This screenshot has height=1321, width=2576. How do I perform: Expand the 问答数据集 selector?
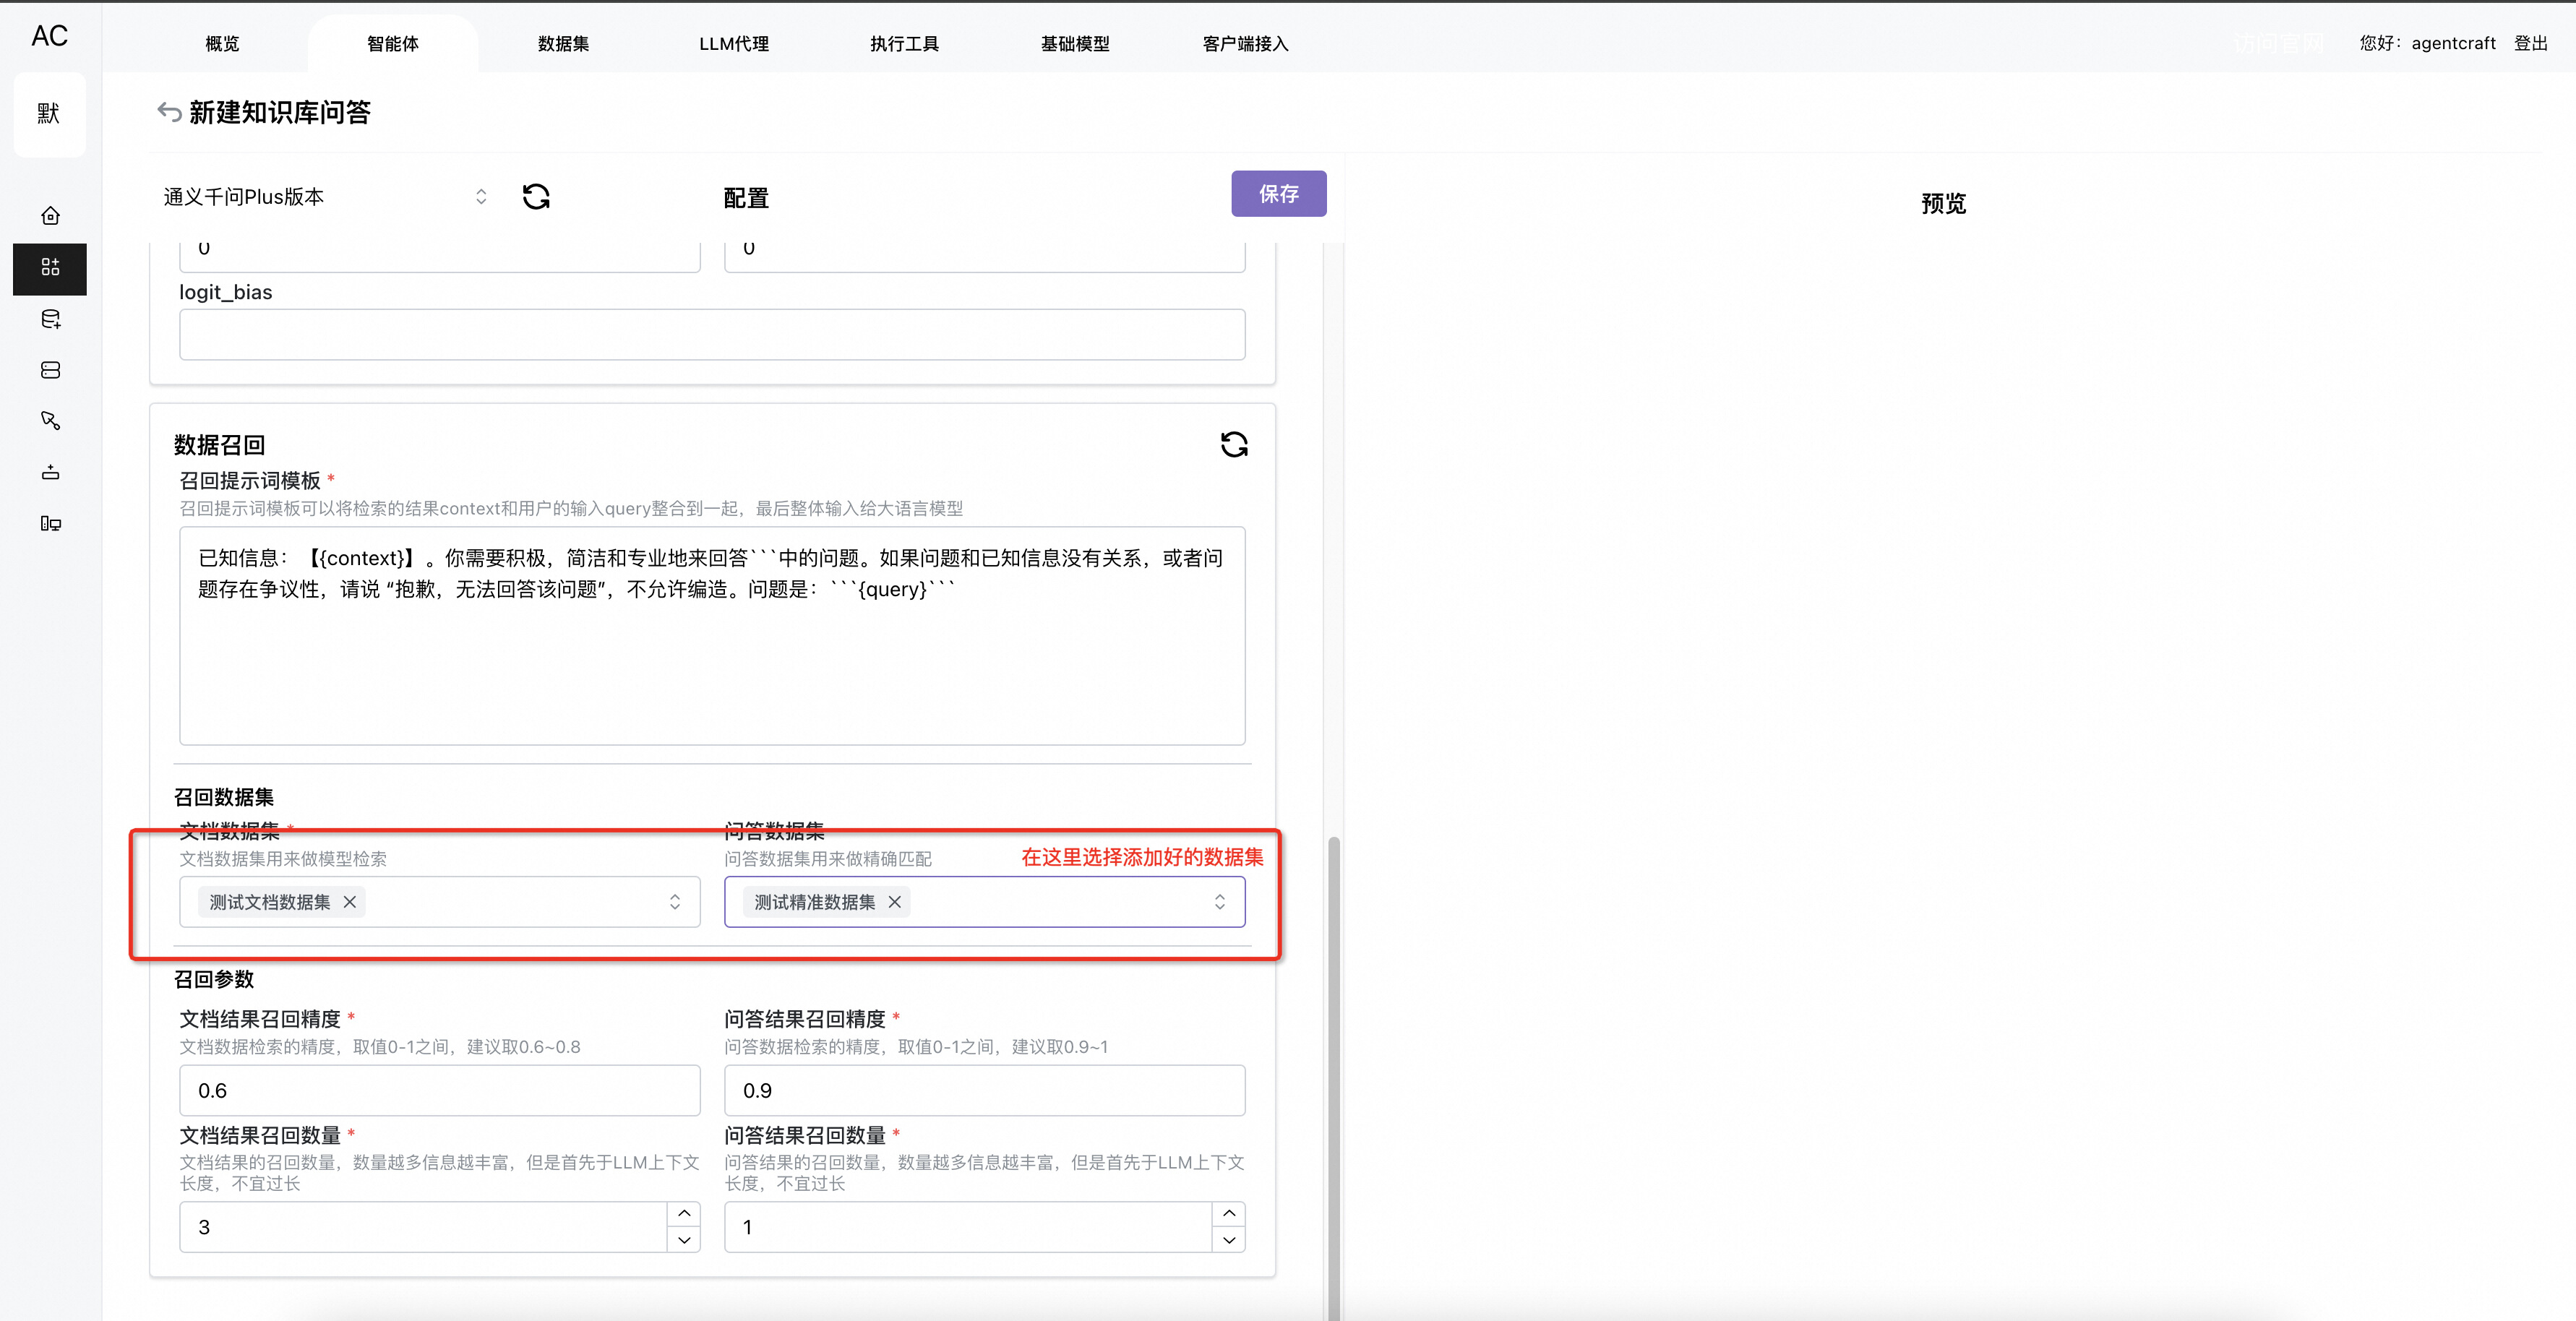[x=984, y=902]
